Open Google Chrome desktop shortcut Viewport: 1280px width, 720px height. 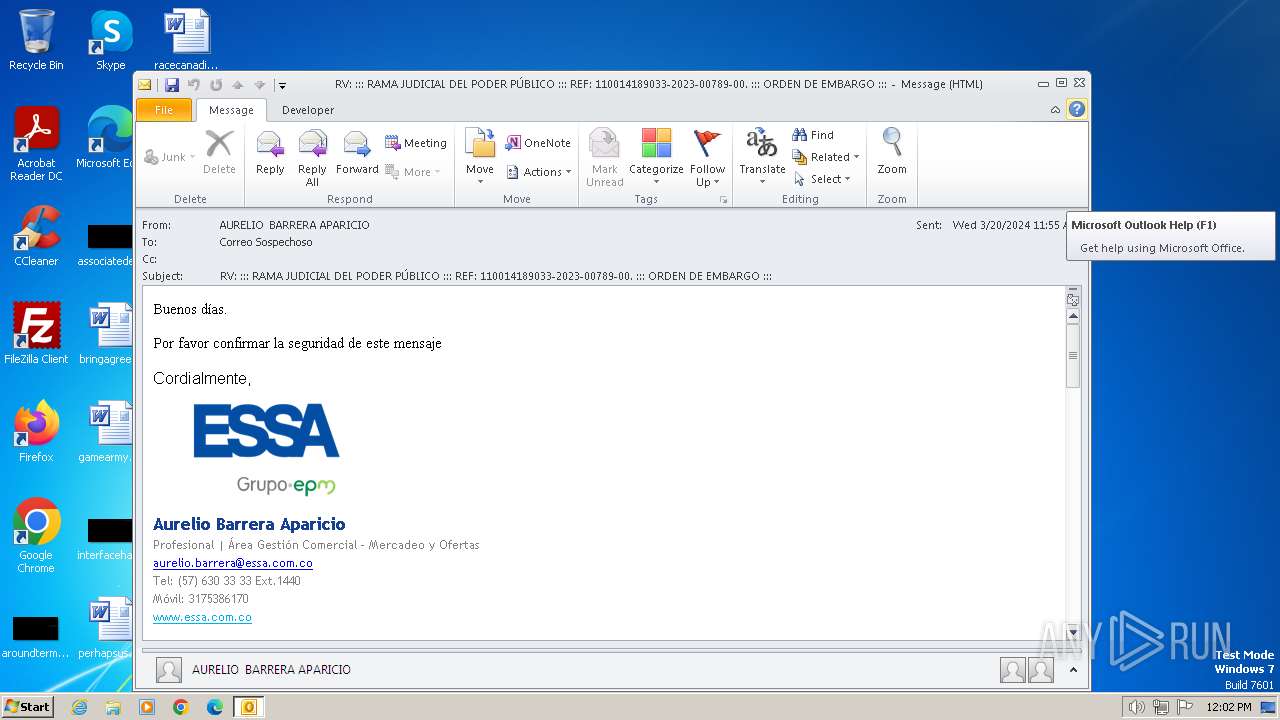(36, 536)
